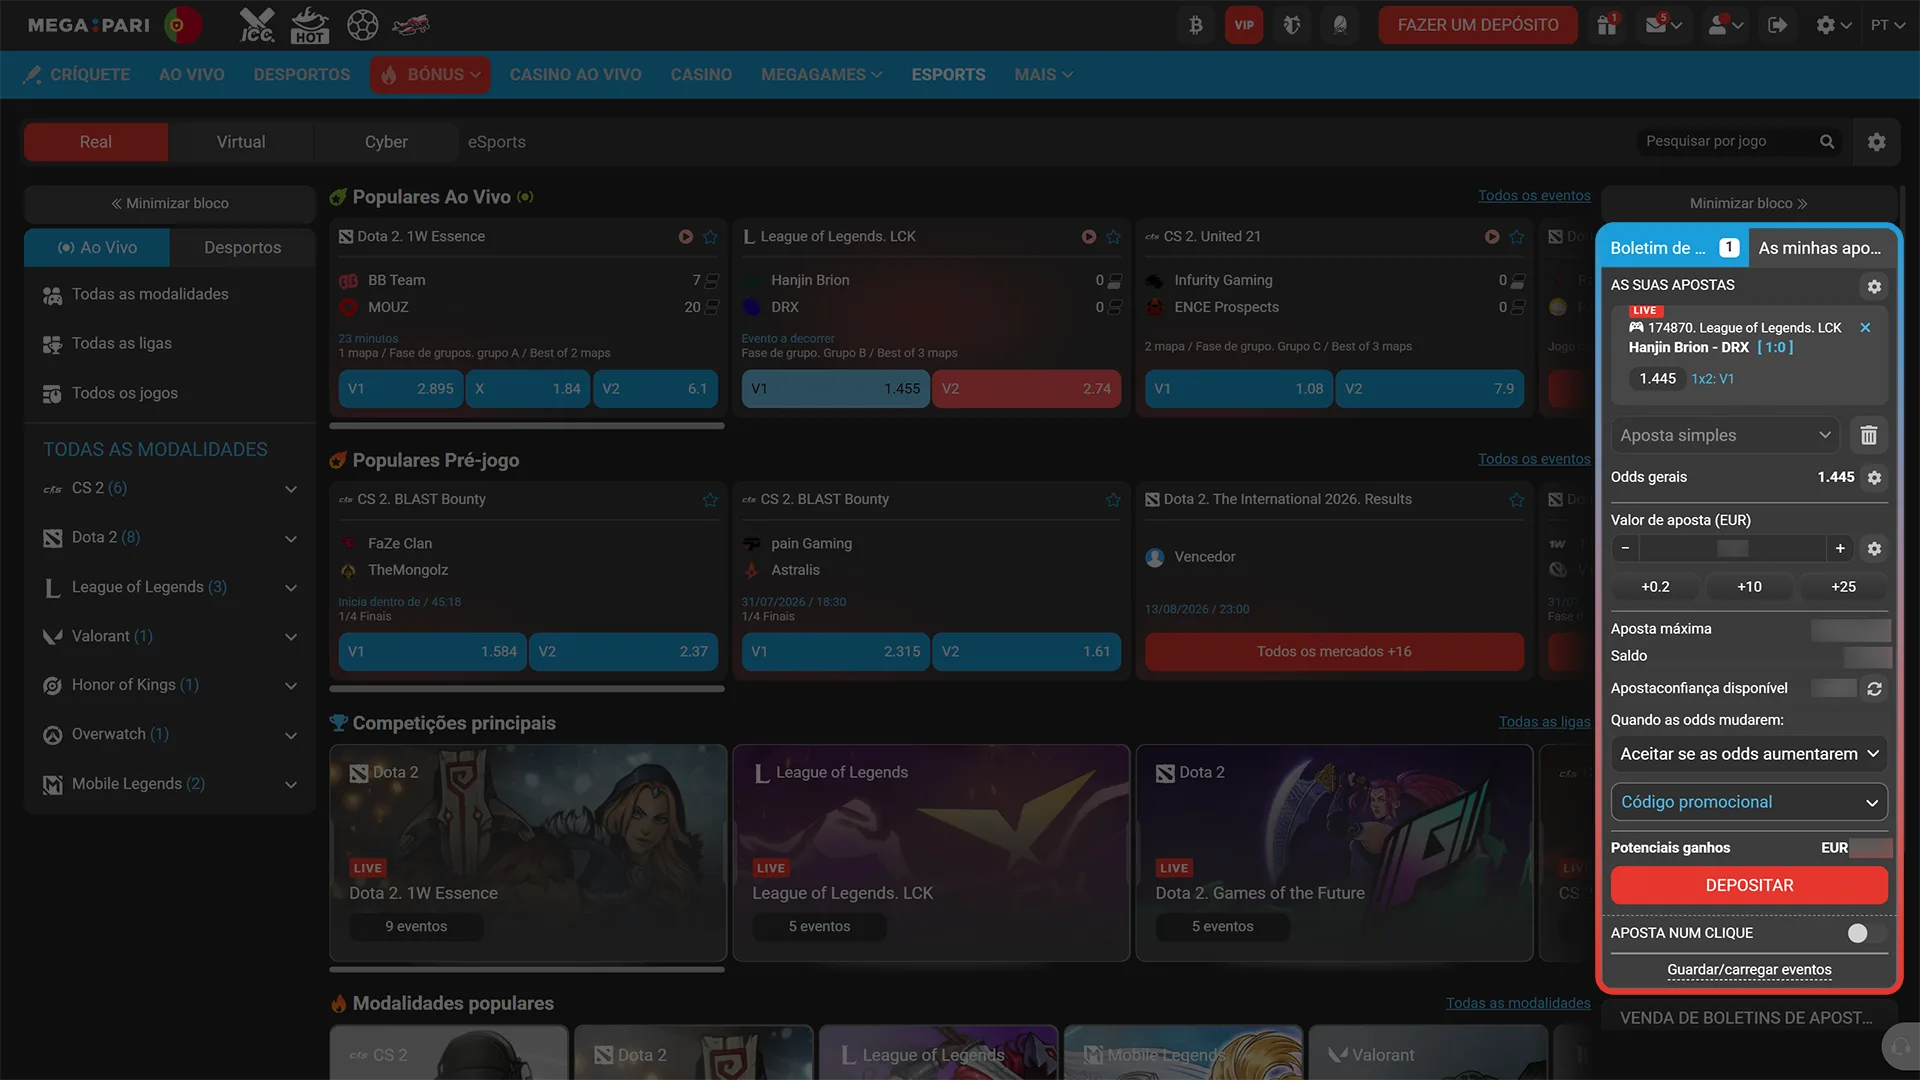Open the support headset chat icon
This screenshot has height=1080, width=1920.
pyautogui.click(x=1899, y=1048)
